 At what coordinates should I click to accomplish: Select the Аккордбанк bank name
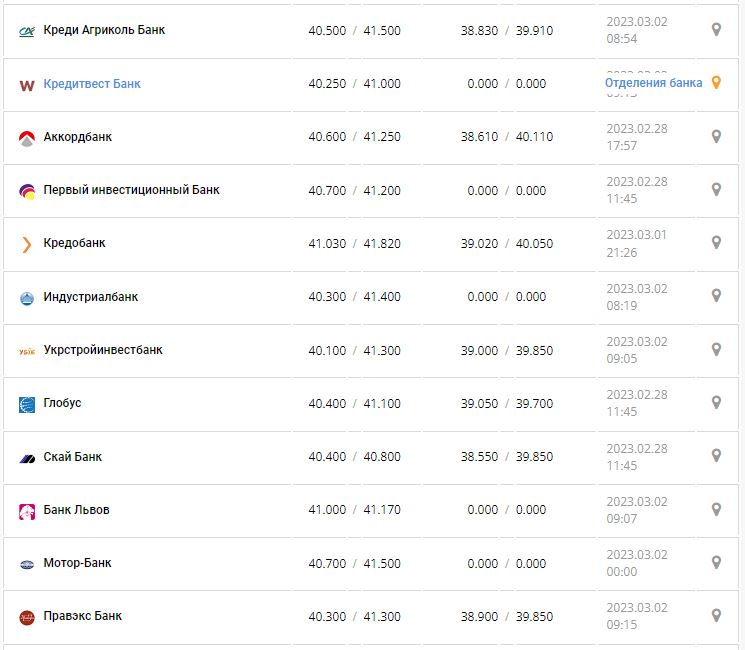78,137
